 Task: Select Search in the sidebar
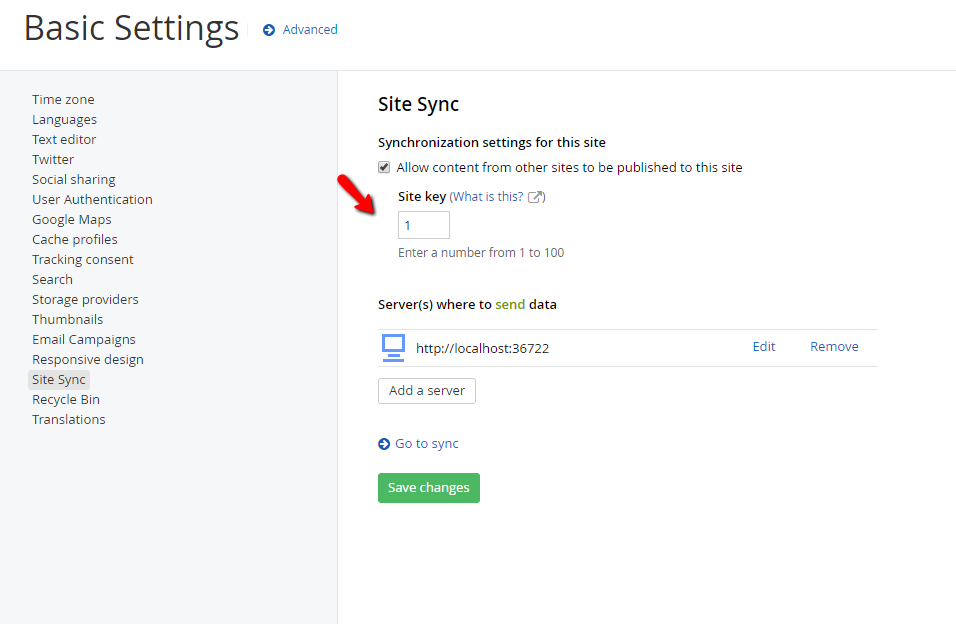[x=52, y=280]
